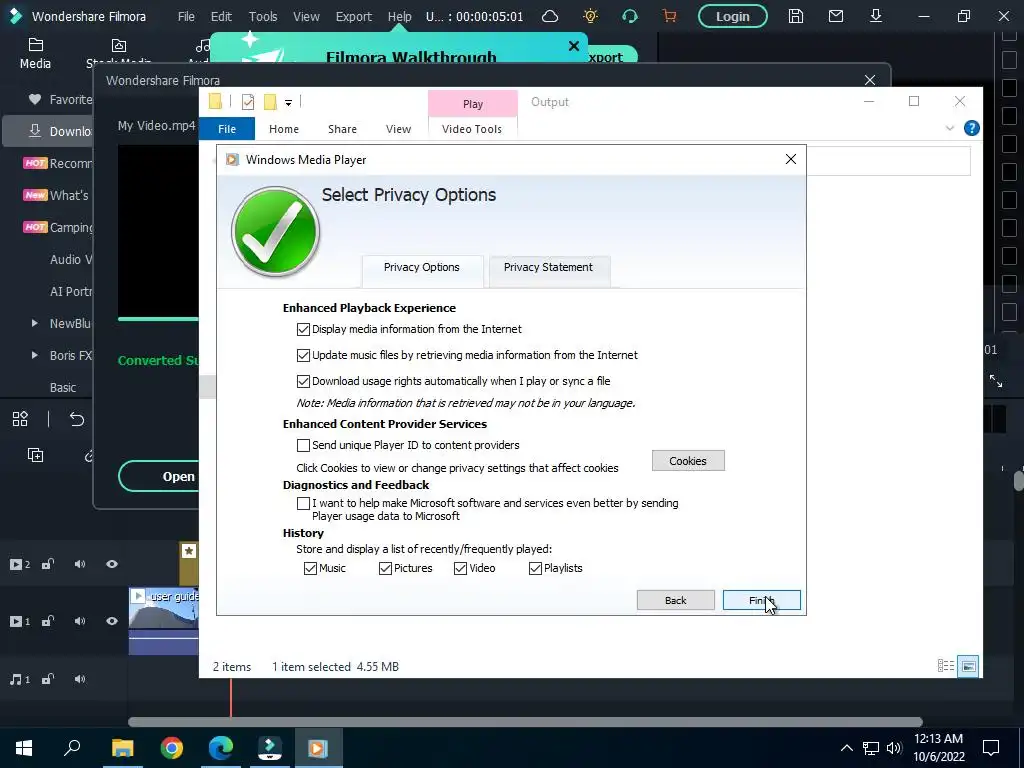The image size is (1024, 768).
Task: Uncheck Update music files by retrieving media information
Action: click(303, 355)
